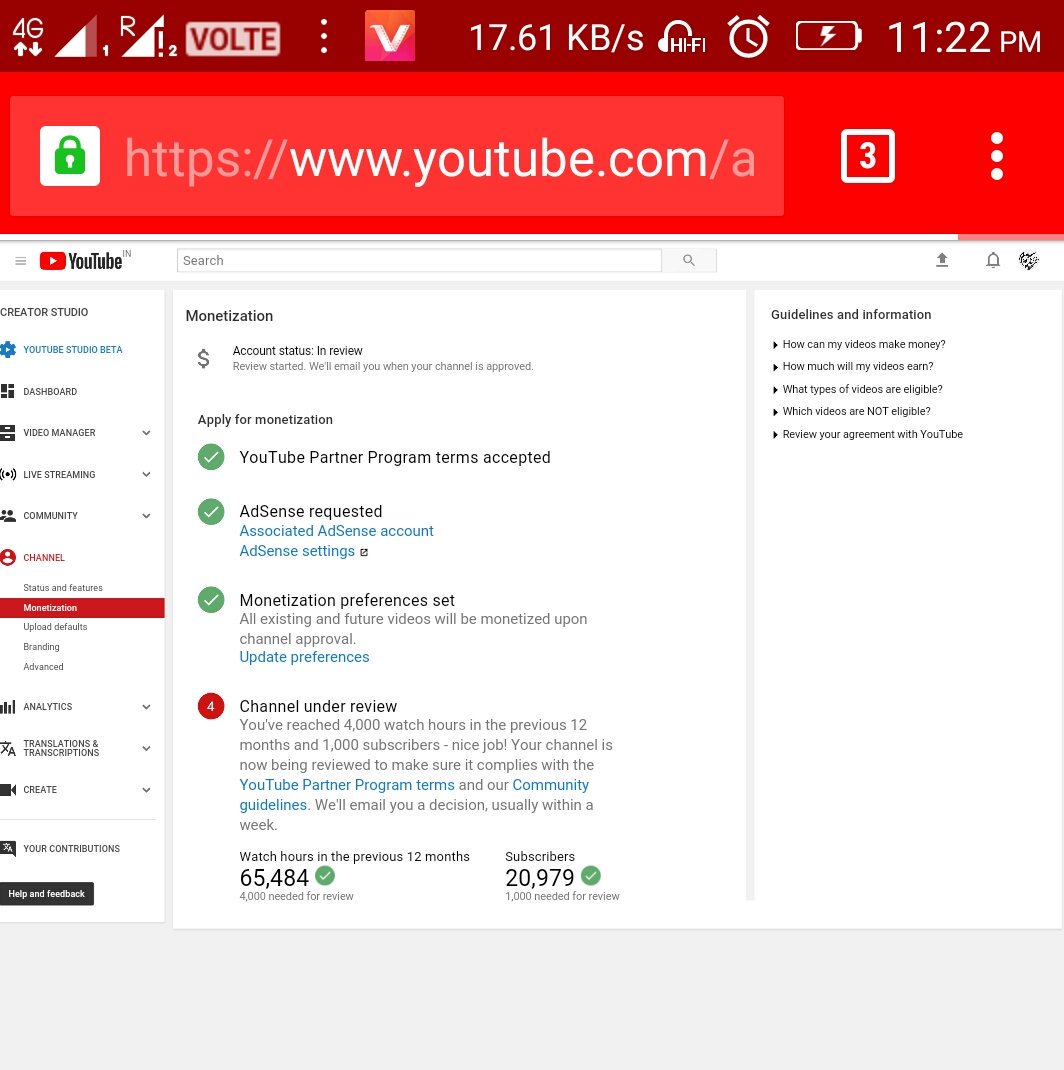Focus the YouTube Search field
Viewport: 1064px width, 1070px height.
pos(418,260)
